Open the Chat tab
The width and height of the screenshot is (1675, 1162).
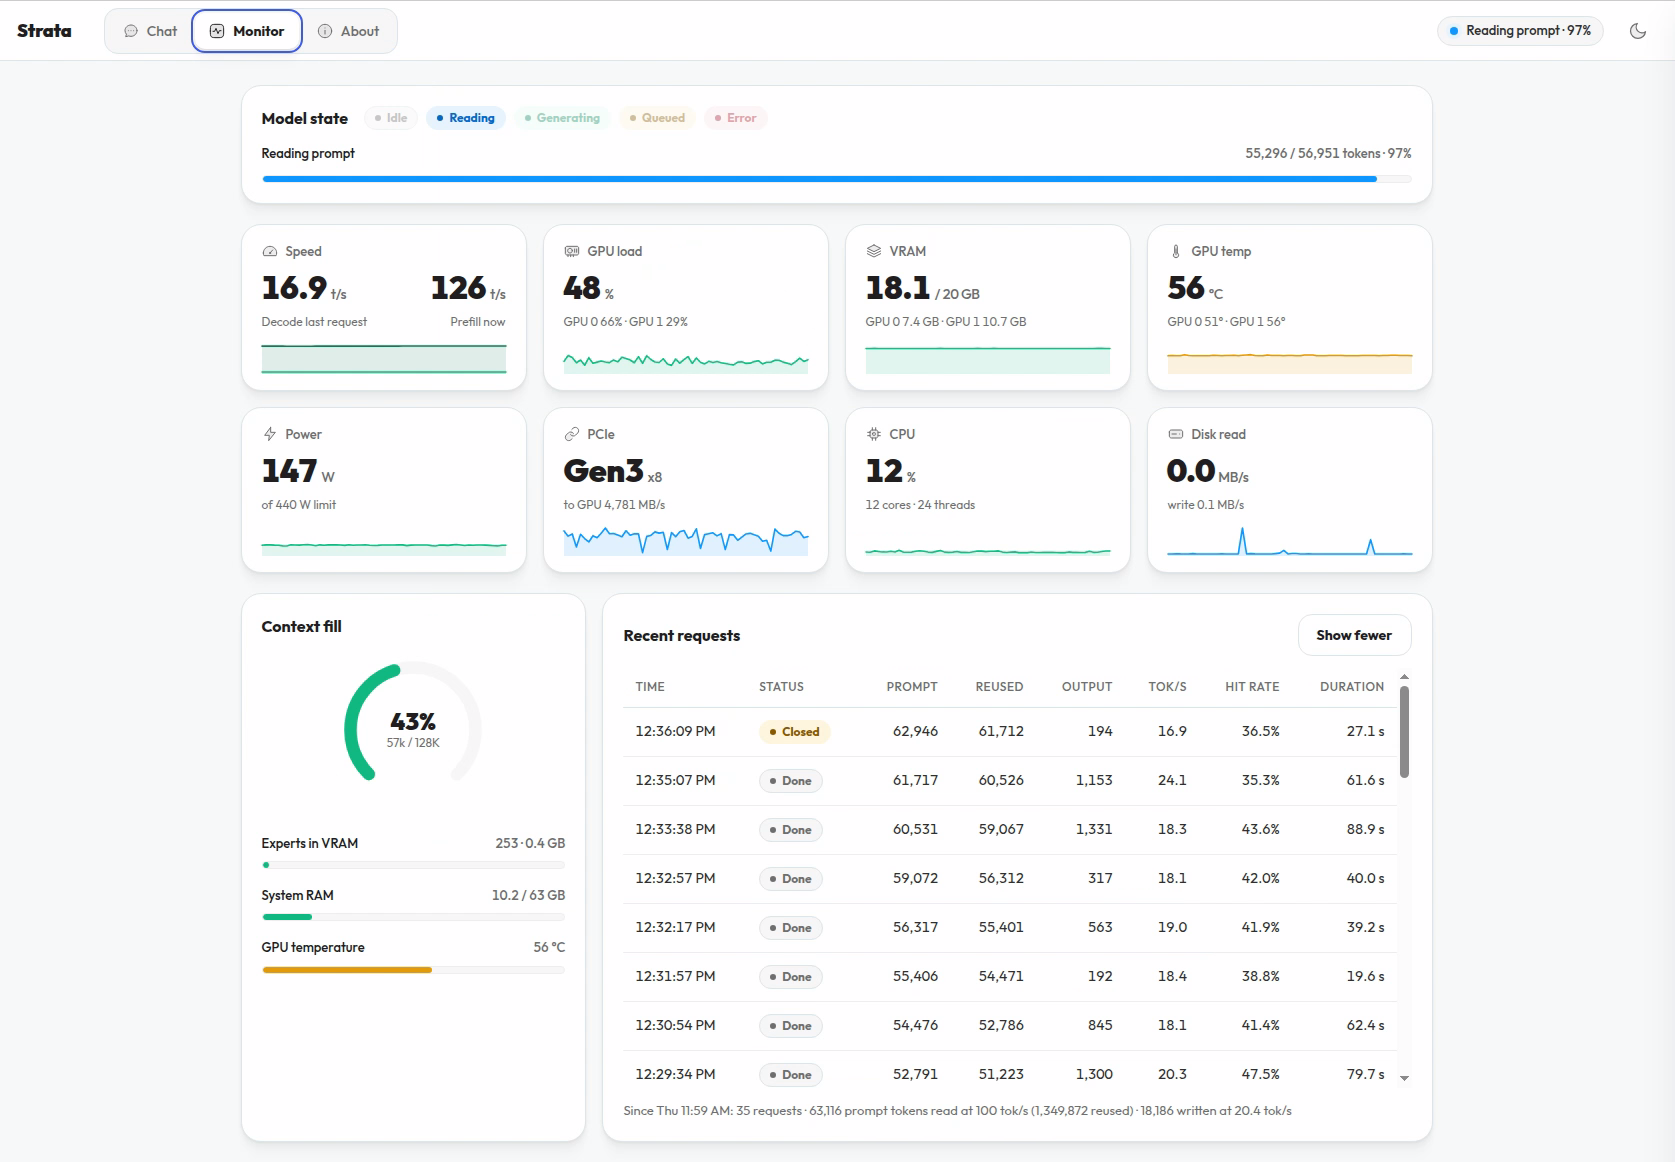(150, 31)
